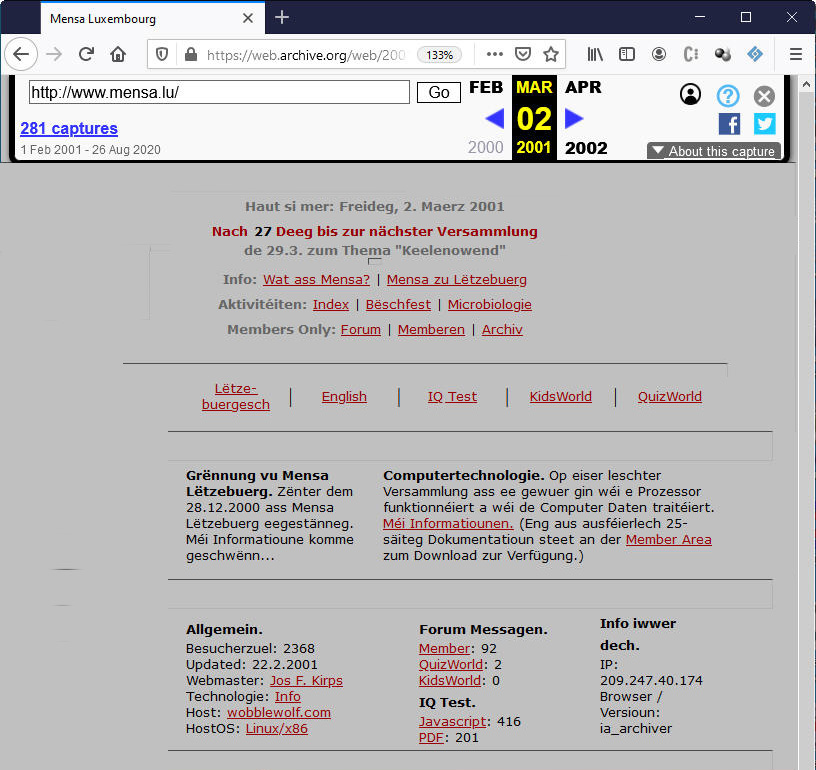
Task: Reload the current page
Action: [86, 54]
